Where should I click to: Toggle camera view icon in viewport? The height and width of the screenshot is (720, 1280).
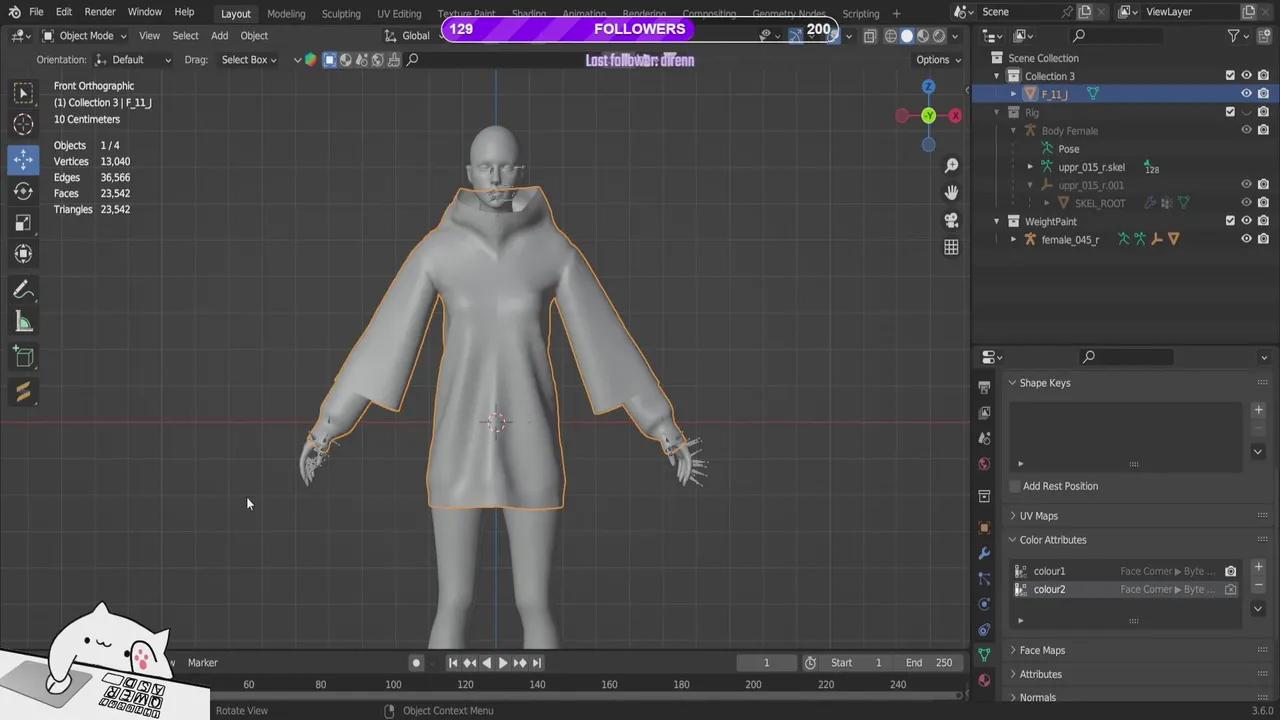(x=951, y=220)
